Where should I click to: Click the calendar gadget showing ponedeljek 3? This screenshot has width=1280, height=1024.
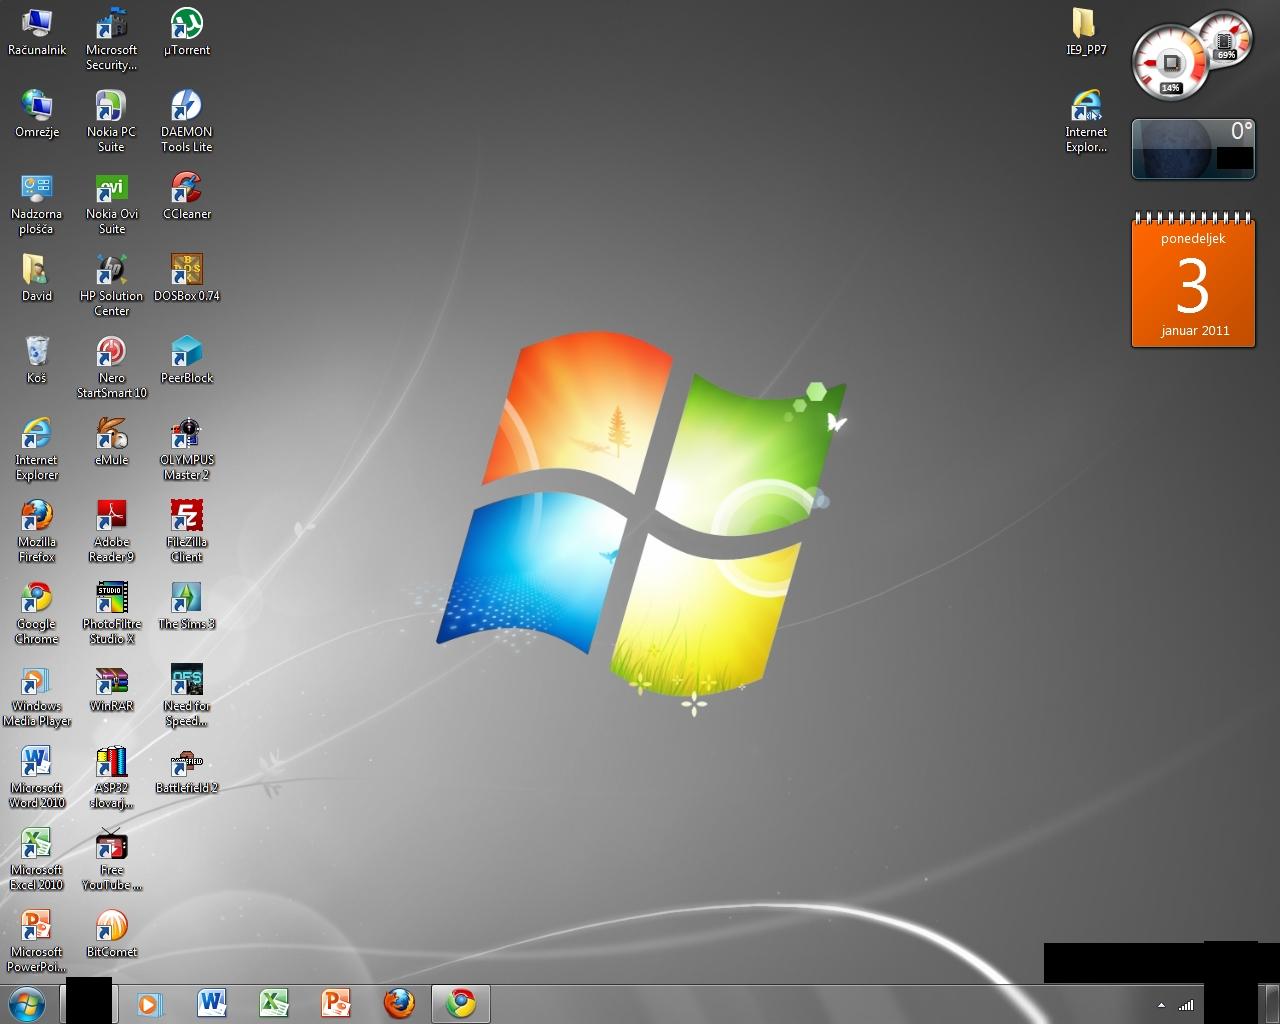(1193, 281)
